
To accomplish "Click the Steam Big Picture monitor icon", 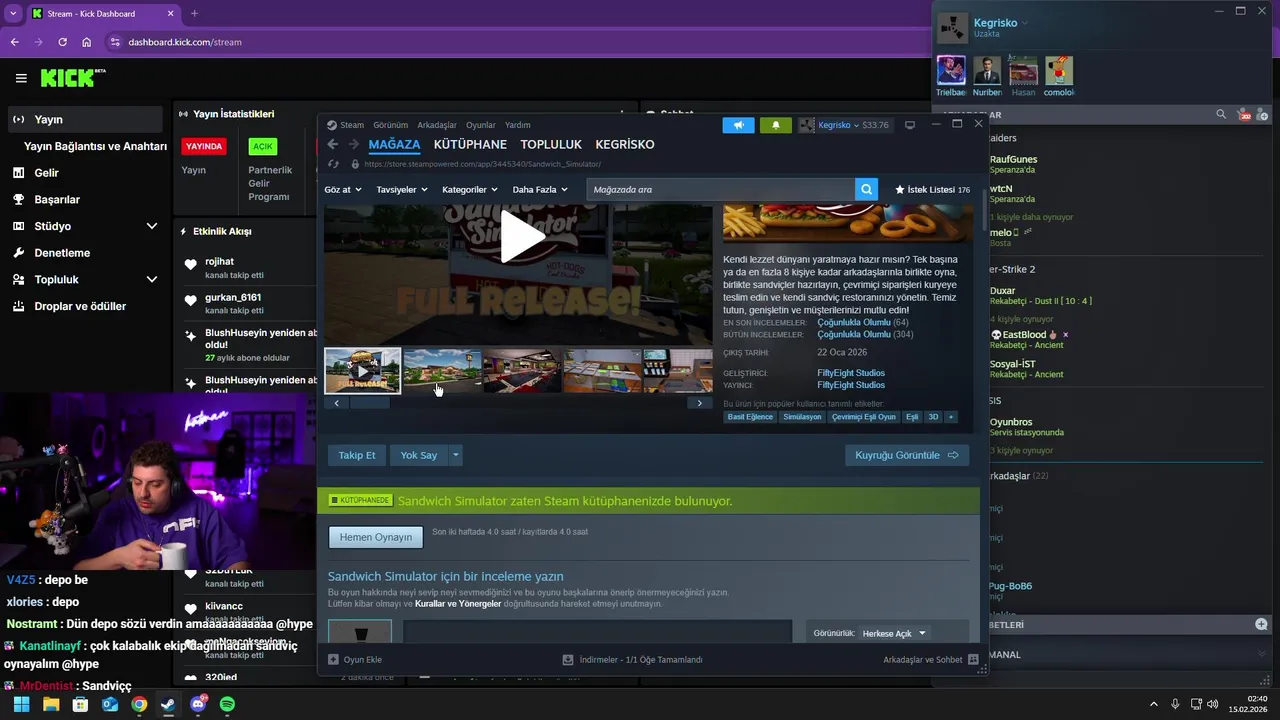I will pos(909,125).
